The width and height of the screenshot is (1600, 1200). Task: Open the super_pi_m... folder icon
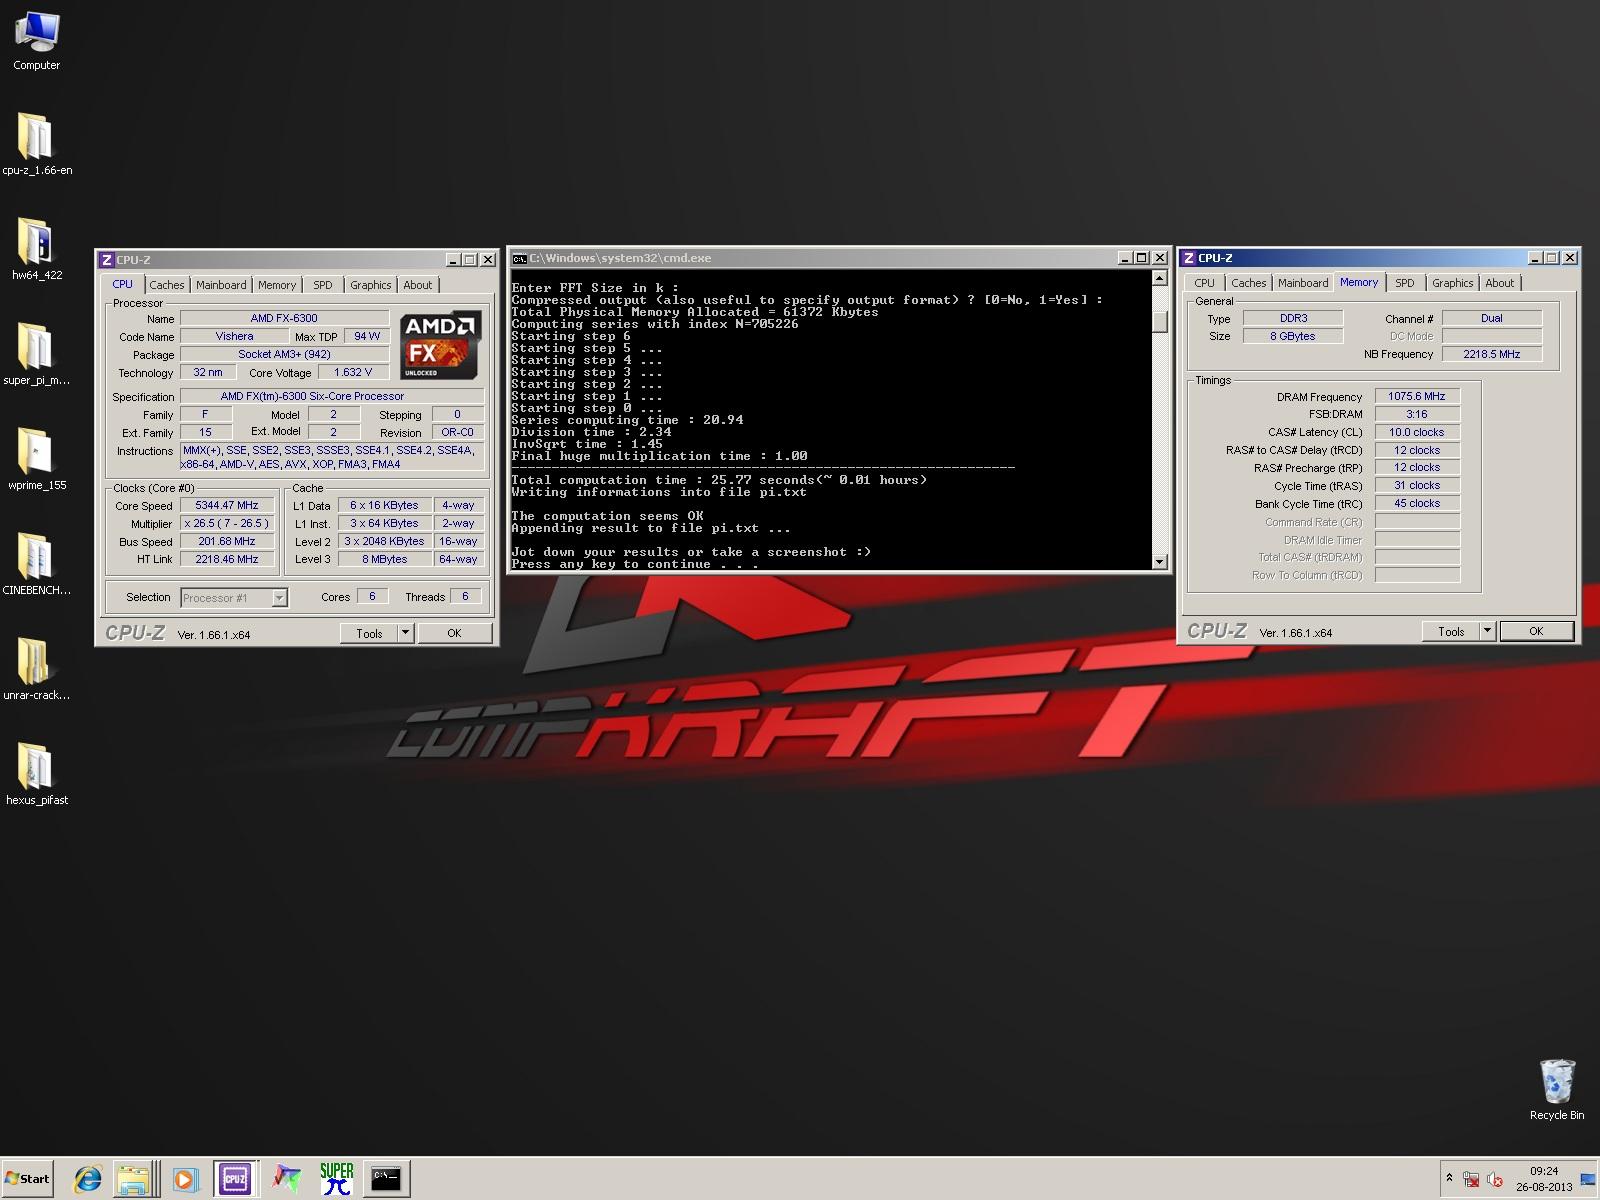[x=37, y=354]
